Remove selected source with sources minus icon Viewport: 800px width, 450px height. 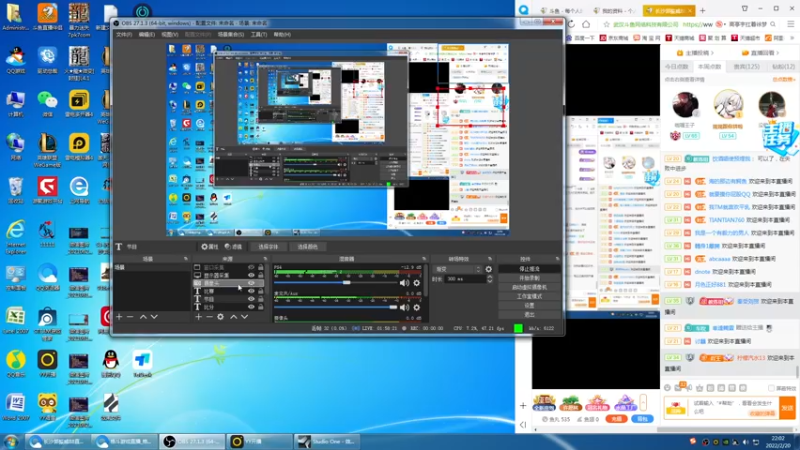pyautogui.click(x=209, y=317)
